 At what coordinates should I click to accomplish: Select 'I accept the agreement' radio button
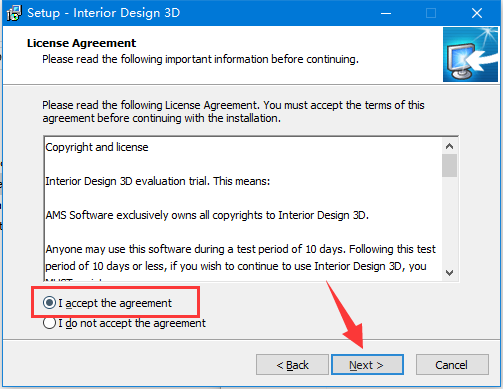pos(49,303)
